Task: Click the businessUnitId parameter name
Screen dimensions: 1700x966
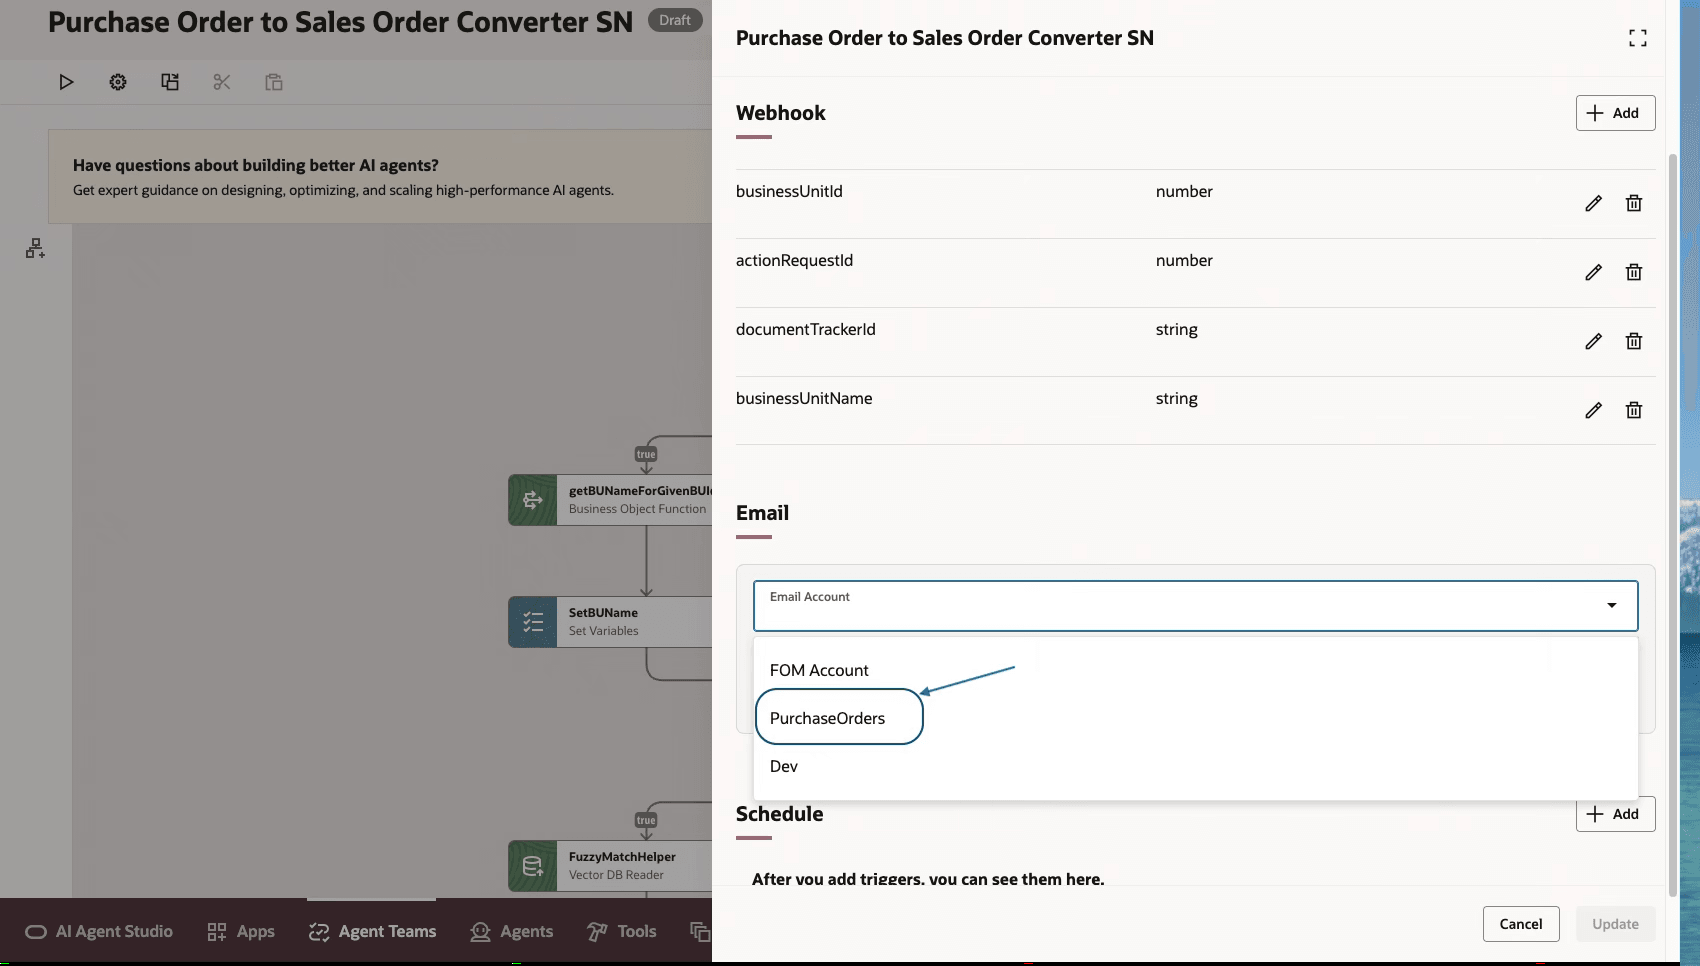Action: (789, 191)
